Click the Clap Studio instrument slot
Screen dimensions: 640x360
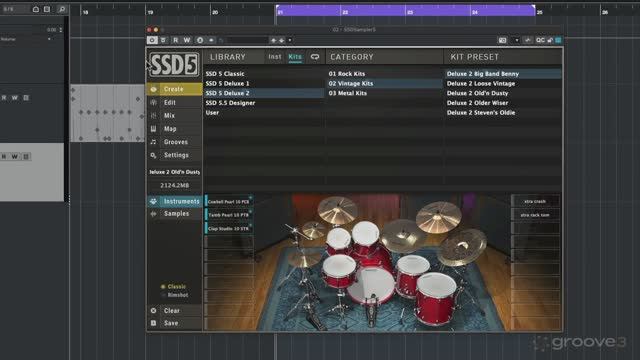(229, 228)
